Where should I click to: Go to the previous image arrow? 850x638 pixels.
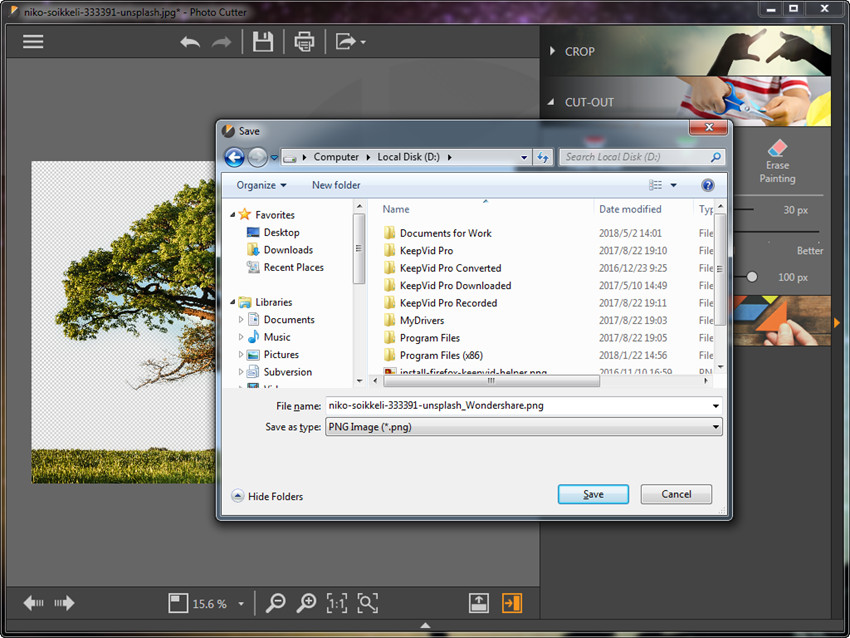(x=34, y=603)
